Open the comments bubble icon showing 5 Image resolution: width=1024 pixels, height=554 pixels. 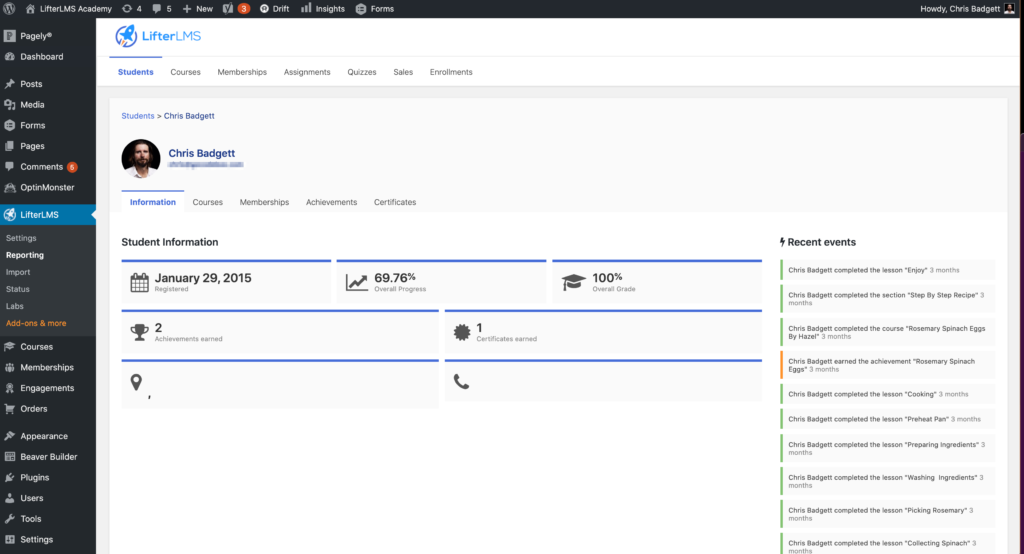coord(157,8)
